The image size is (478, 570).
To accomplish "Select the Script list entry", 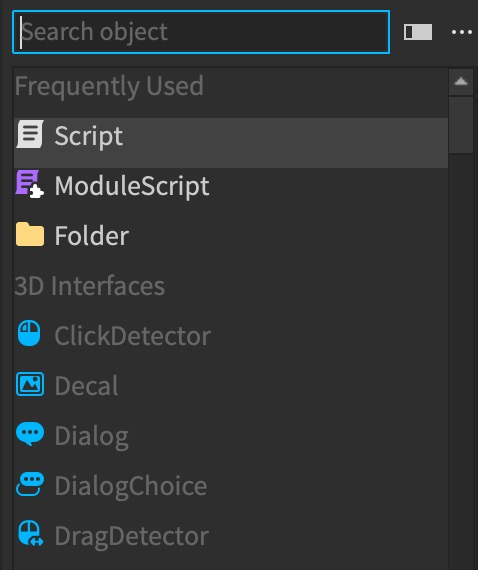I will (x=231, y=142).
